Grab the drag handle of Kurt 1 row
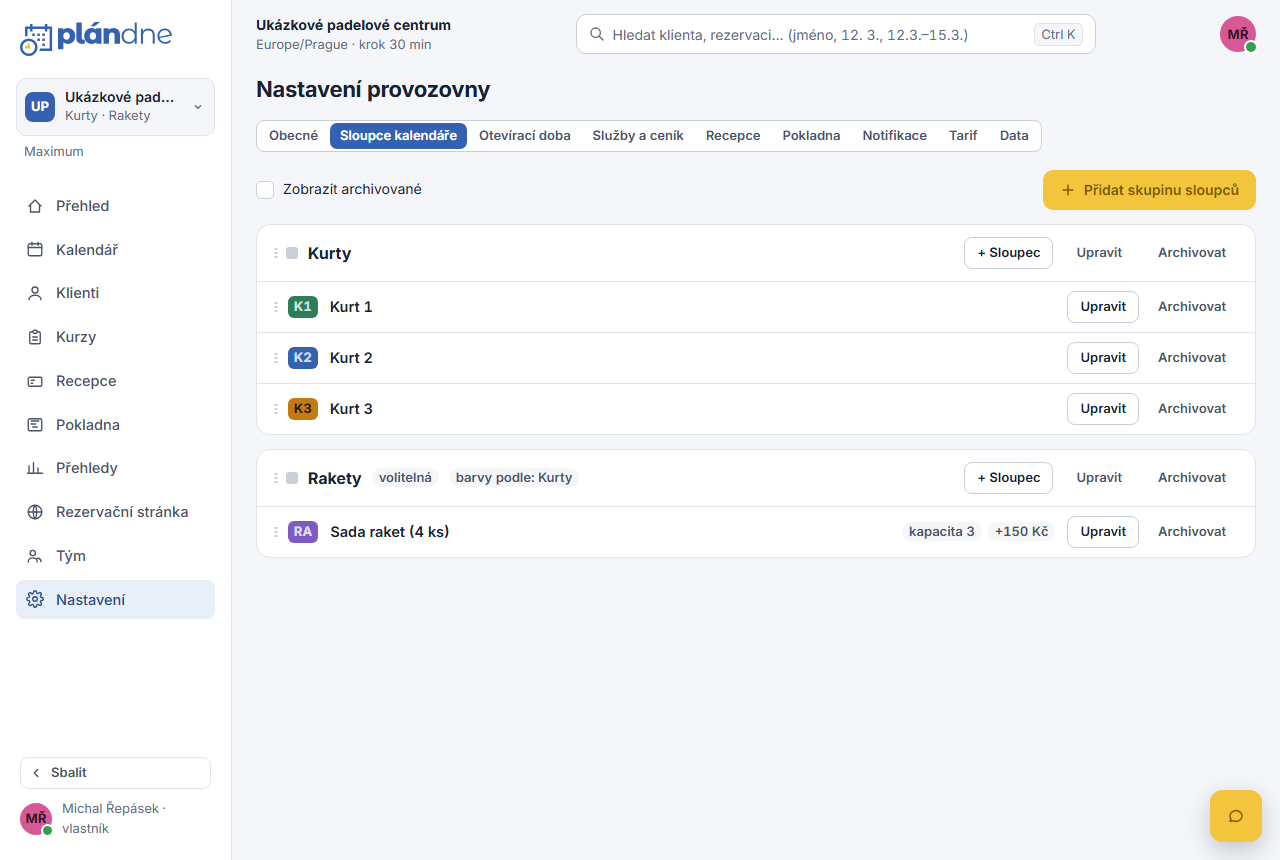Viewport: 1280px width, 860px height. (x=276, y=307)
